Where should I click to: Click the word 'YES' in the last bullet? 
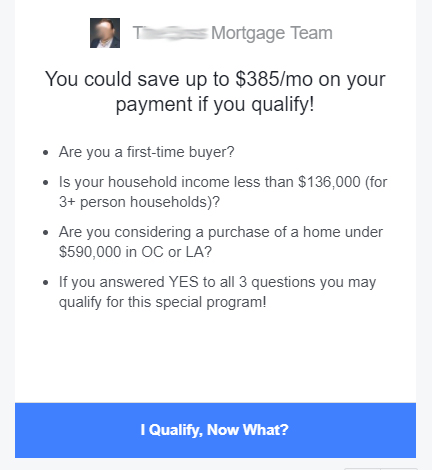[x=184, y=282]
